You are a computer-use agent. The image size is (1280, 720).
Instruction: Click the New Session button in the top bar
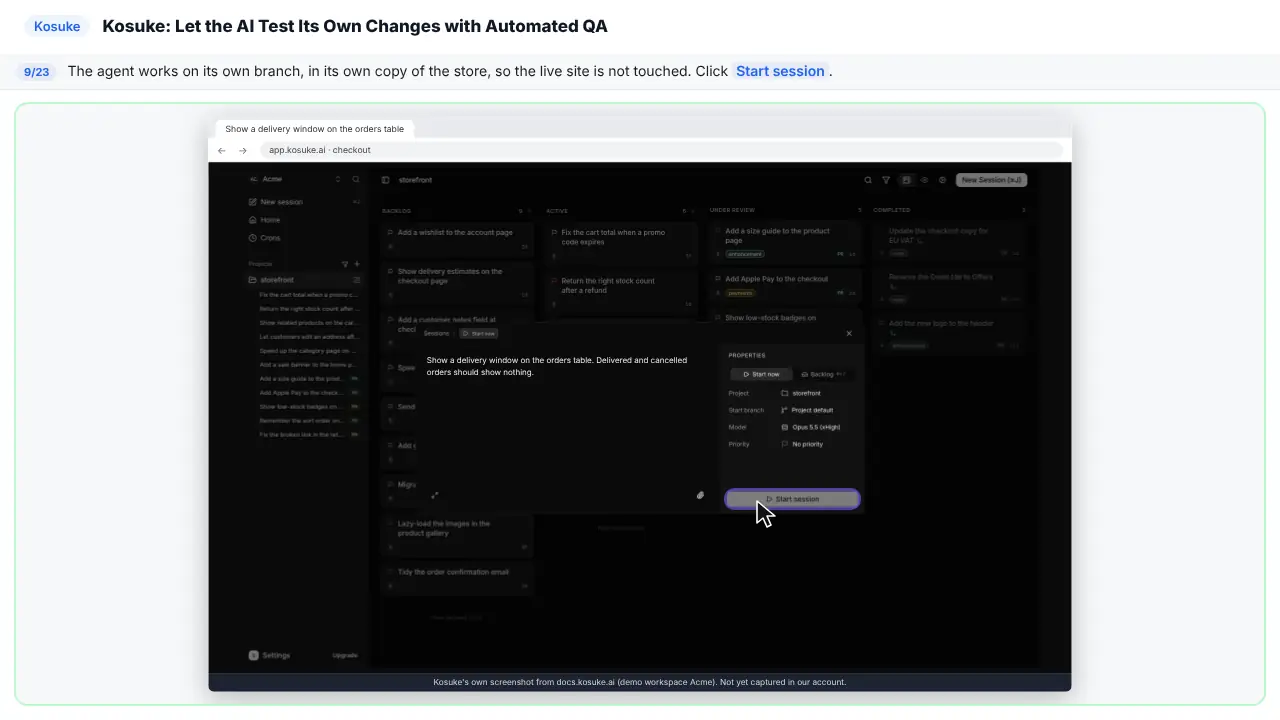[x=991, y=180]
